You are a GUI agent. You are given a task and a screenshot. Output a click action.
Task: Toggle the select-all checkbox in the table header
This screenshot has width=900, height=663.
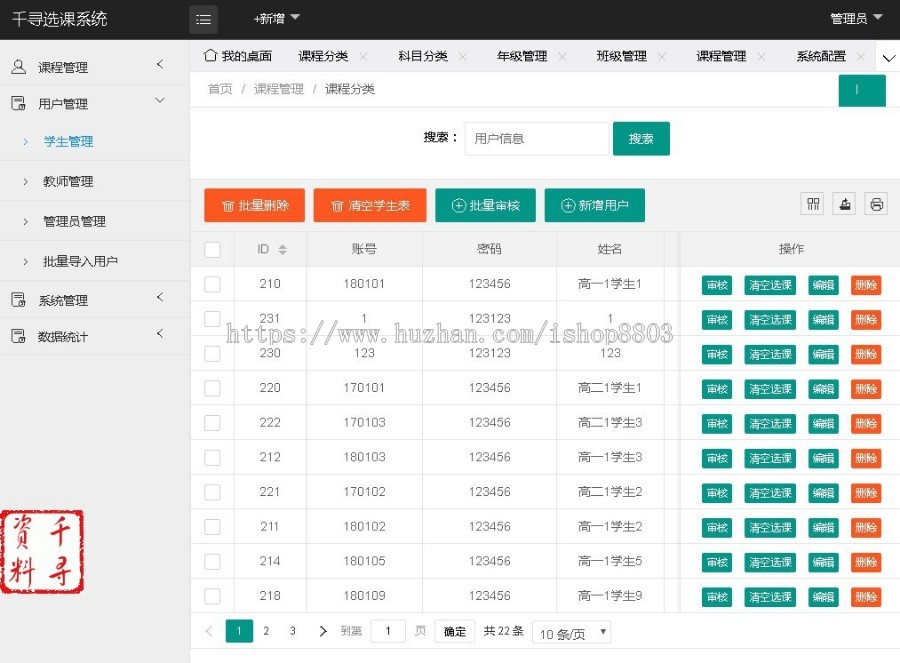click(x=212, y=249)
